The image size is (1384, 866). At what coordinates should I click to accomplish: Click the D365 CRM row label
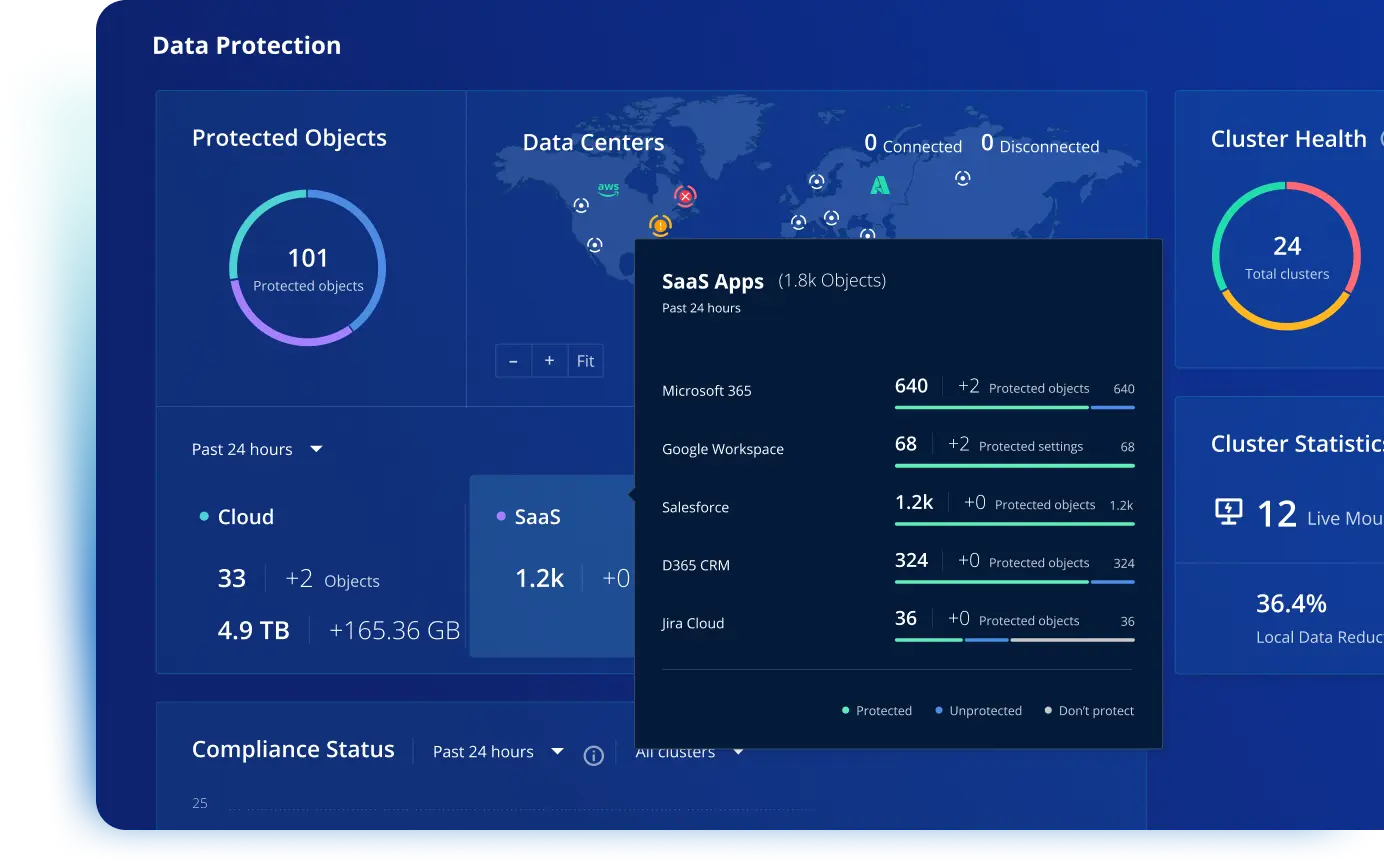(696, 565)
